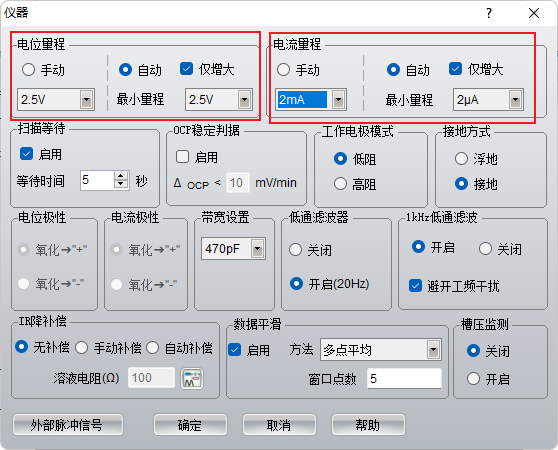Select 槽压监测 关闭 option
This screenshot has height=450, width=558.
click(x=473, y=351)
